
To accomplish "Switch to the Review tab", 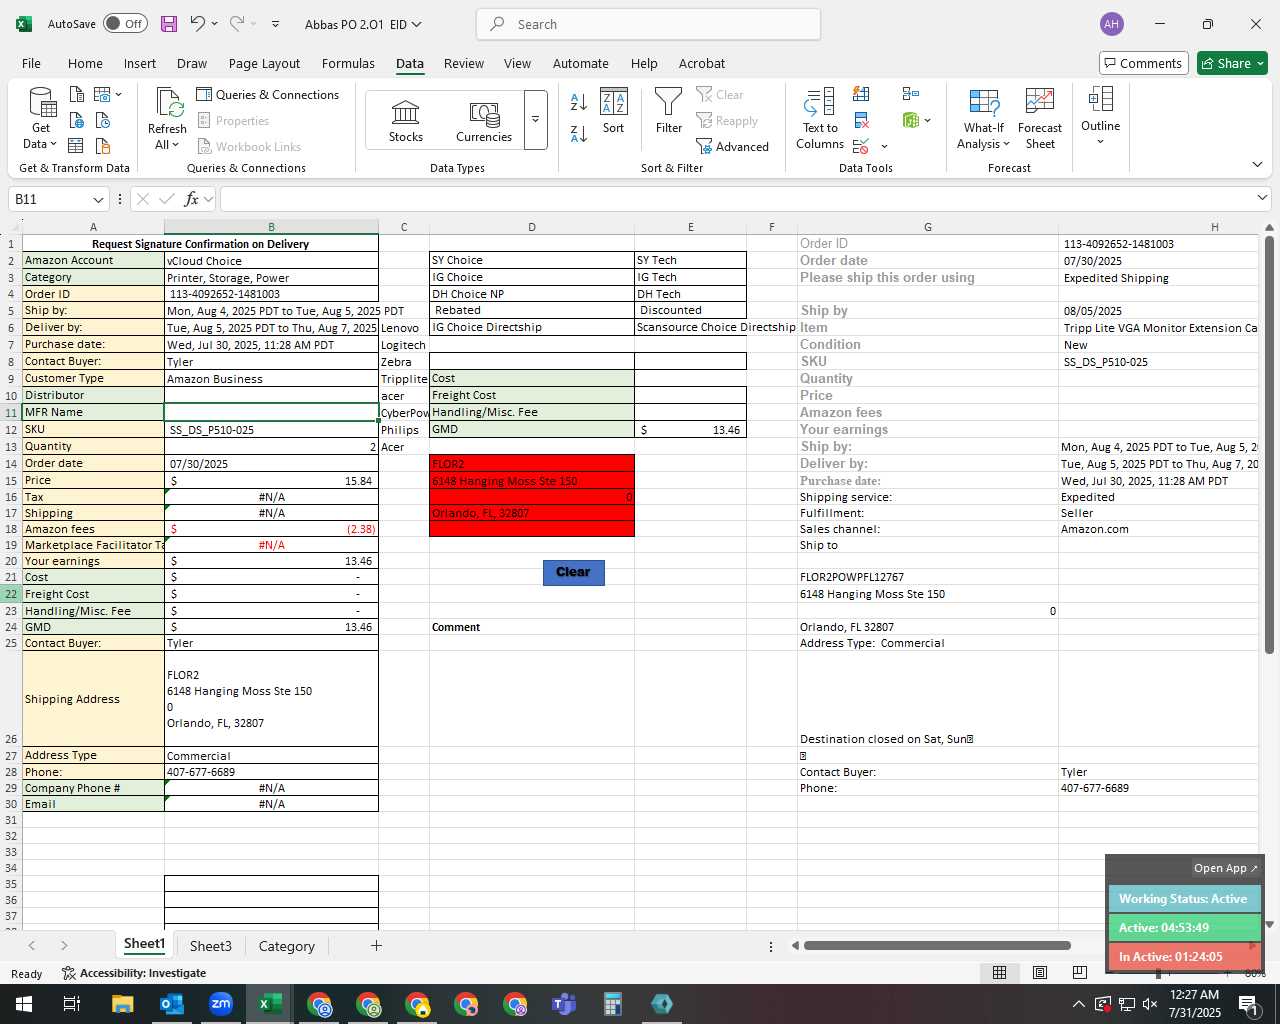I will [x=464, y=63].
